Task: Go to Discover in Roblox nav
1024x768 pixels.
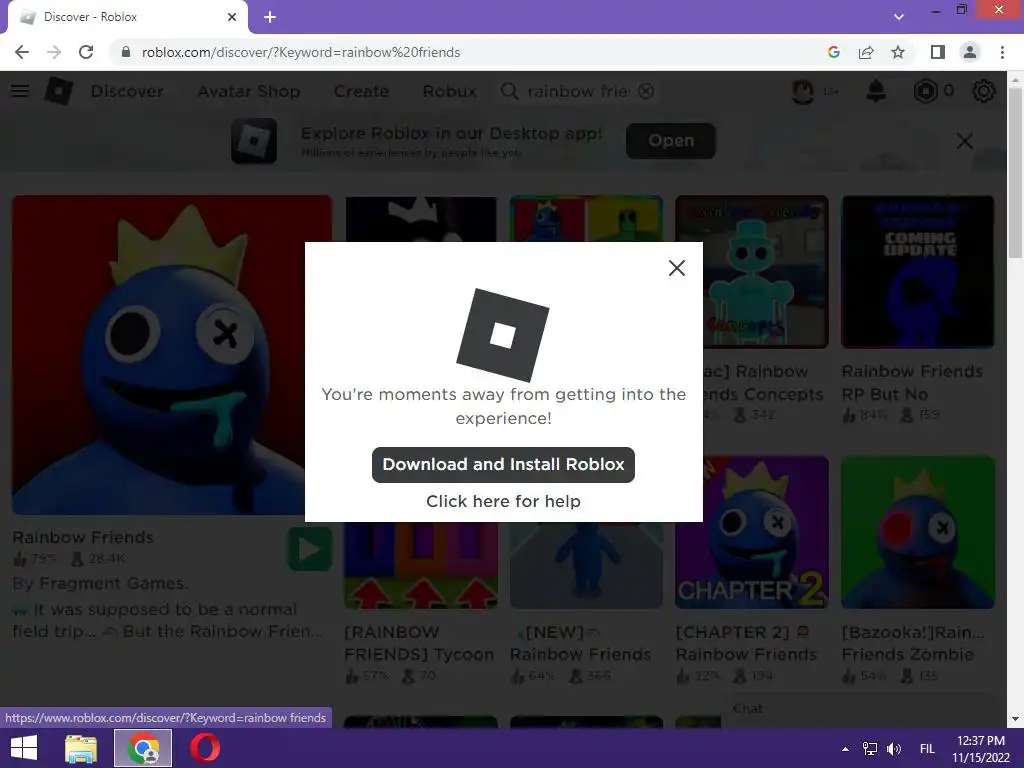Action: [x=127, y=91]
